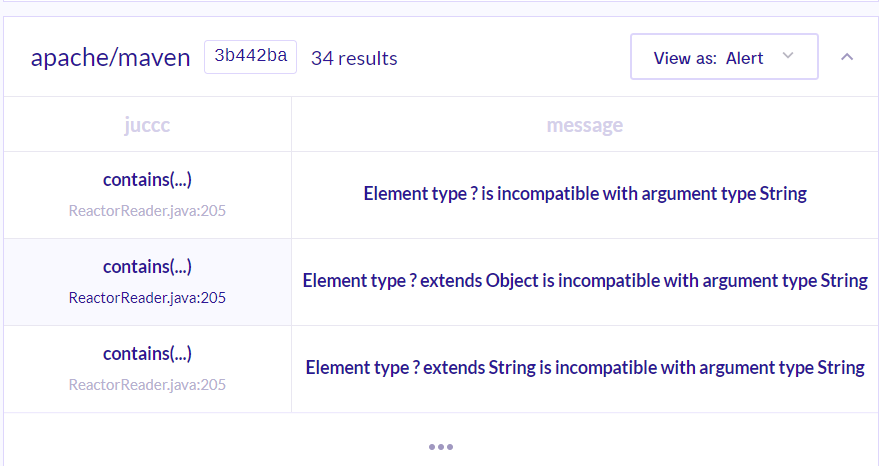The width and height of the screenshot is (879, 466).
Task: Select the '? extends Object' incompatible message
Action: point(585,280)
